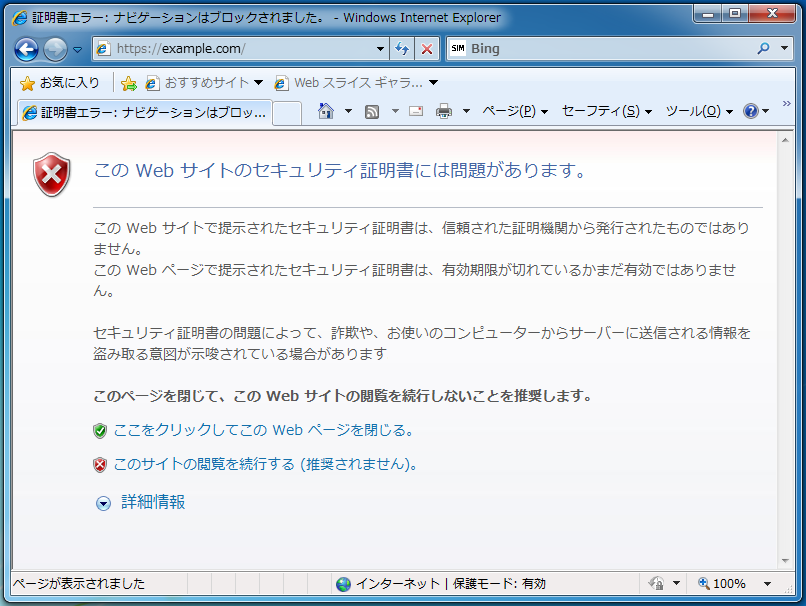Click the 詳細情報 link text
806x606 pixels.
pyautogui.click(x=153, y=502)
